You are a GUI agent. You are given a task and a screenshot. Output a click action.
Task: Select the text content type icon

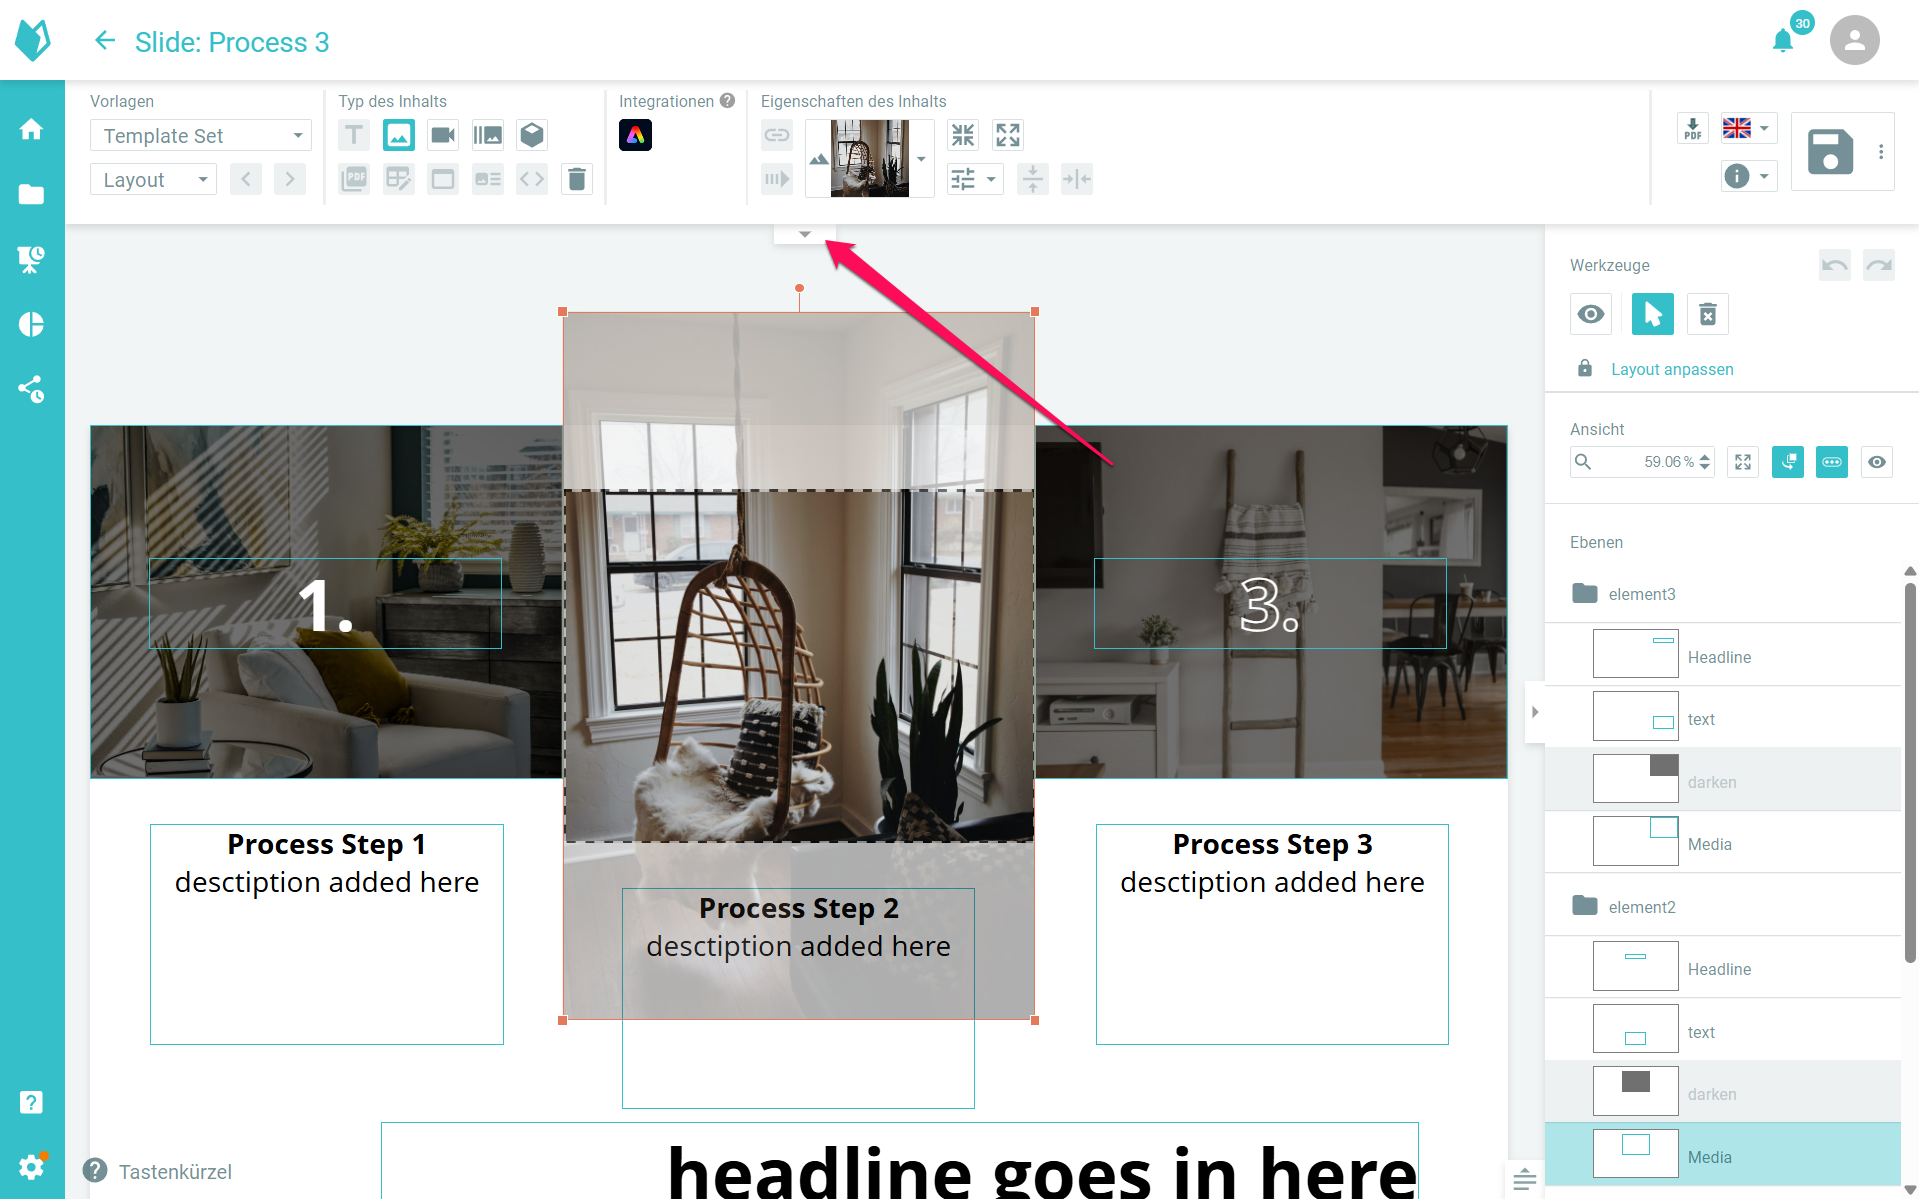click(354, 135)
